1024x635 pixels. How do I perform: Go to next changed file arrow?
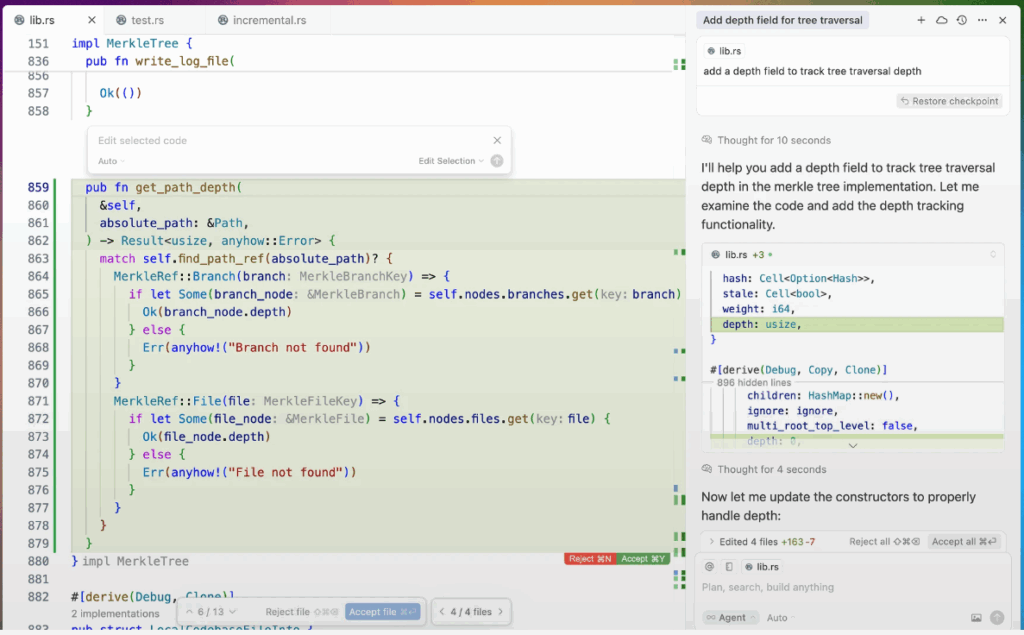pos(501,612)
